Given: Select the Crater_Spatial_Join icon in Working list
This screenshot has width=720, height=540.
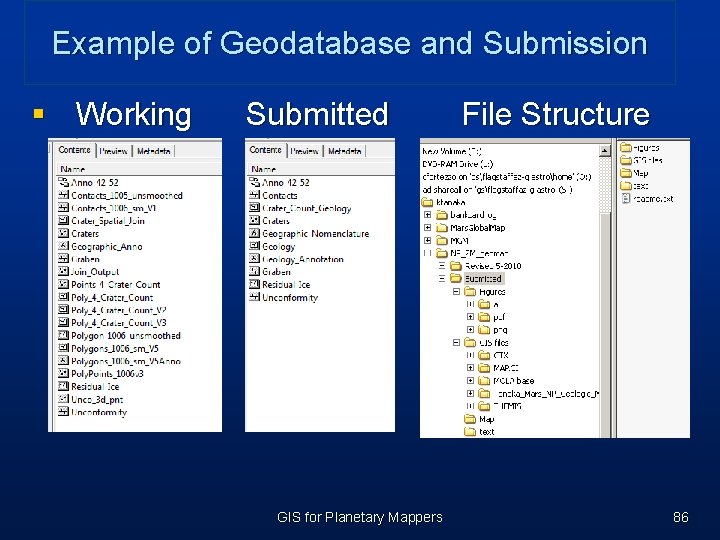Looking at the screenshot, I should click(x=63, y=220).
